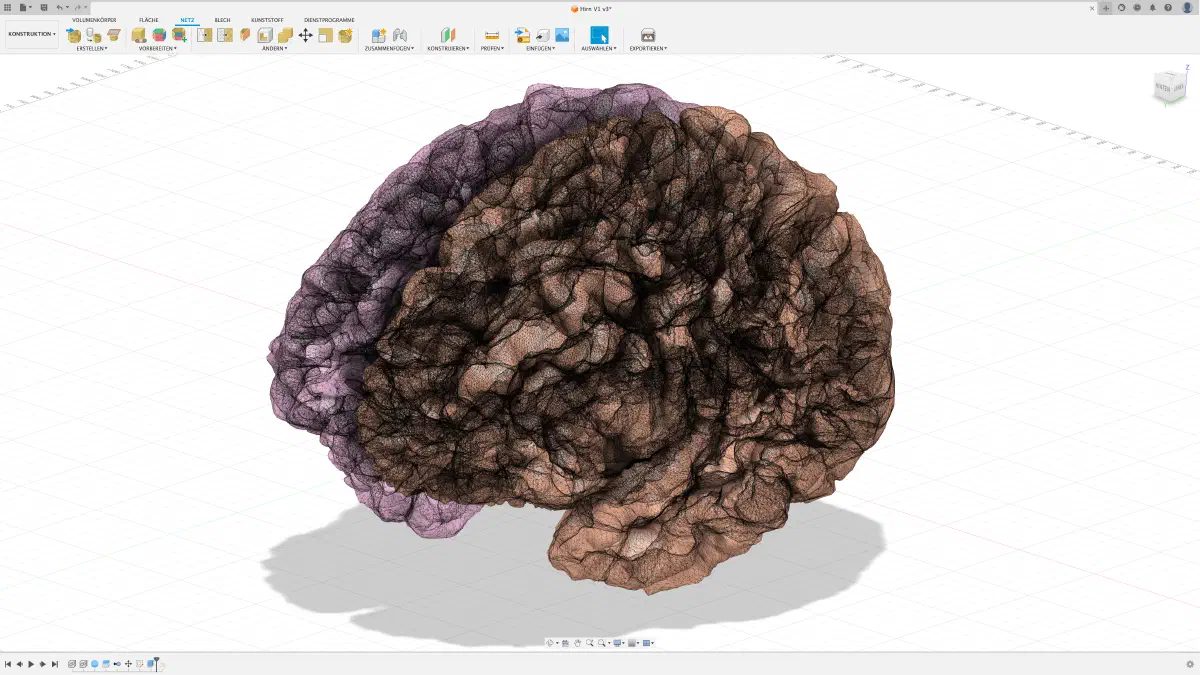Click the Zusammenfügen combine icon
The image size is (1200, 675).
pyautogui.click(x=380, y=35)
